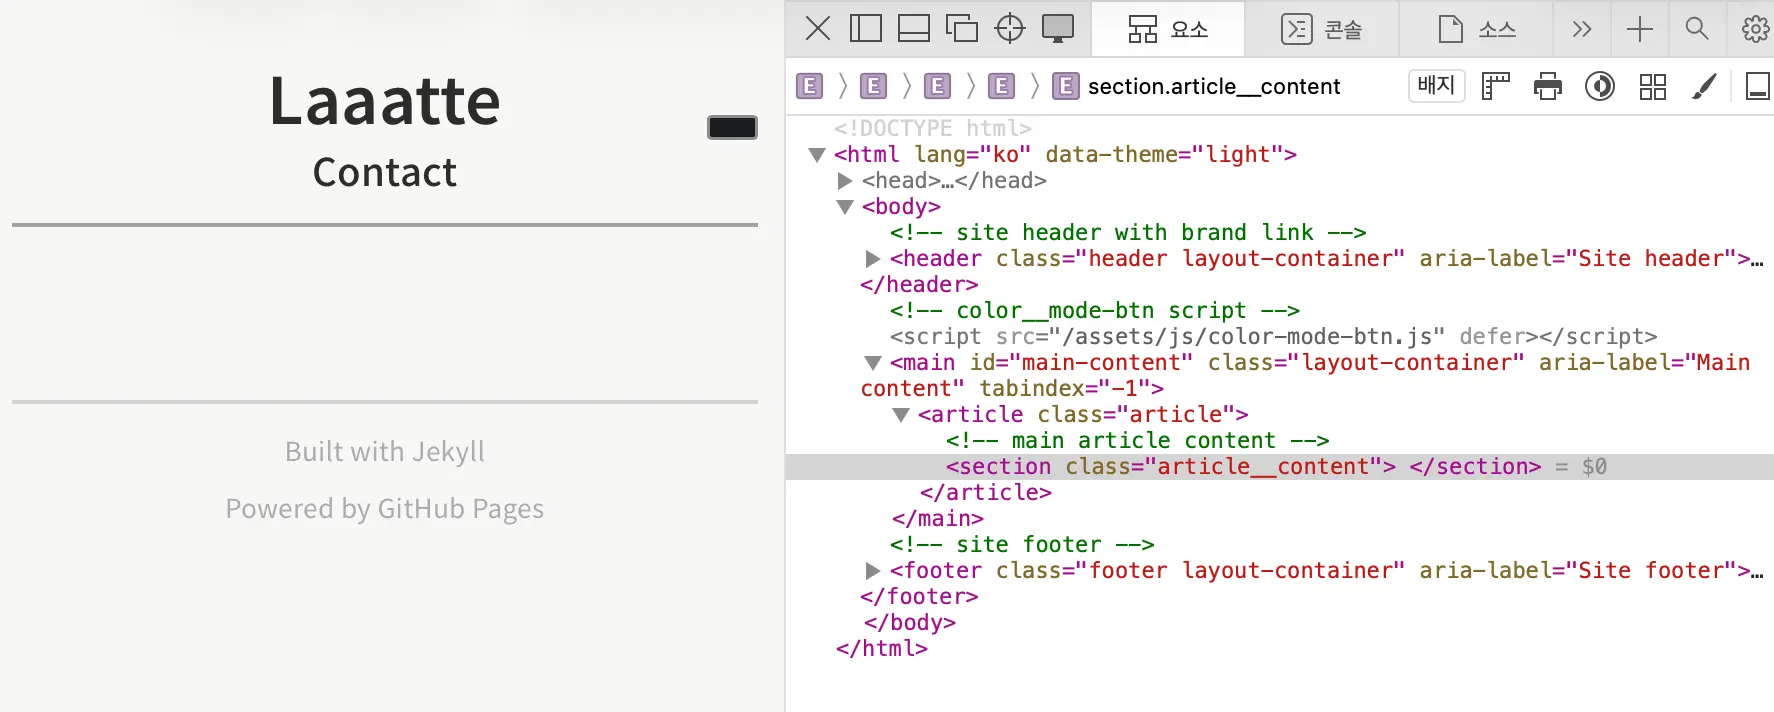
Task: Open the Jekyll link in footer
Action: point(448,452)
